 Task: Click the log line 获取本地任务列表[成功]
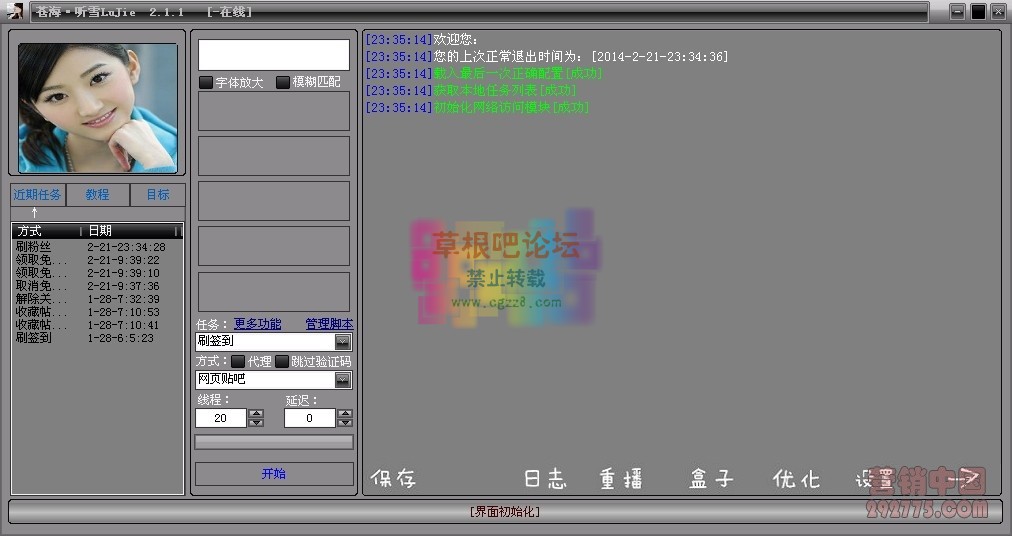pyautogui.click(x=471, y=90)
